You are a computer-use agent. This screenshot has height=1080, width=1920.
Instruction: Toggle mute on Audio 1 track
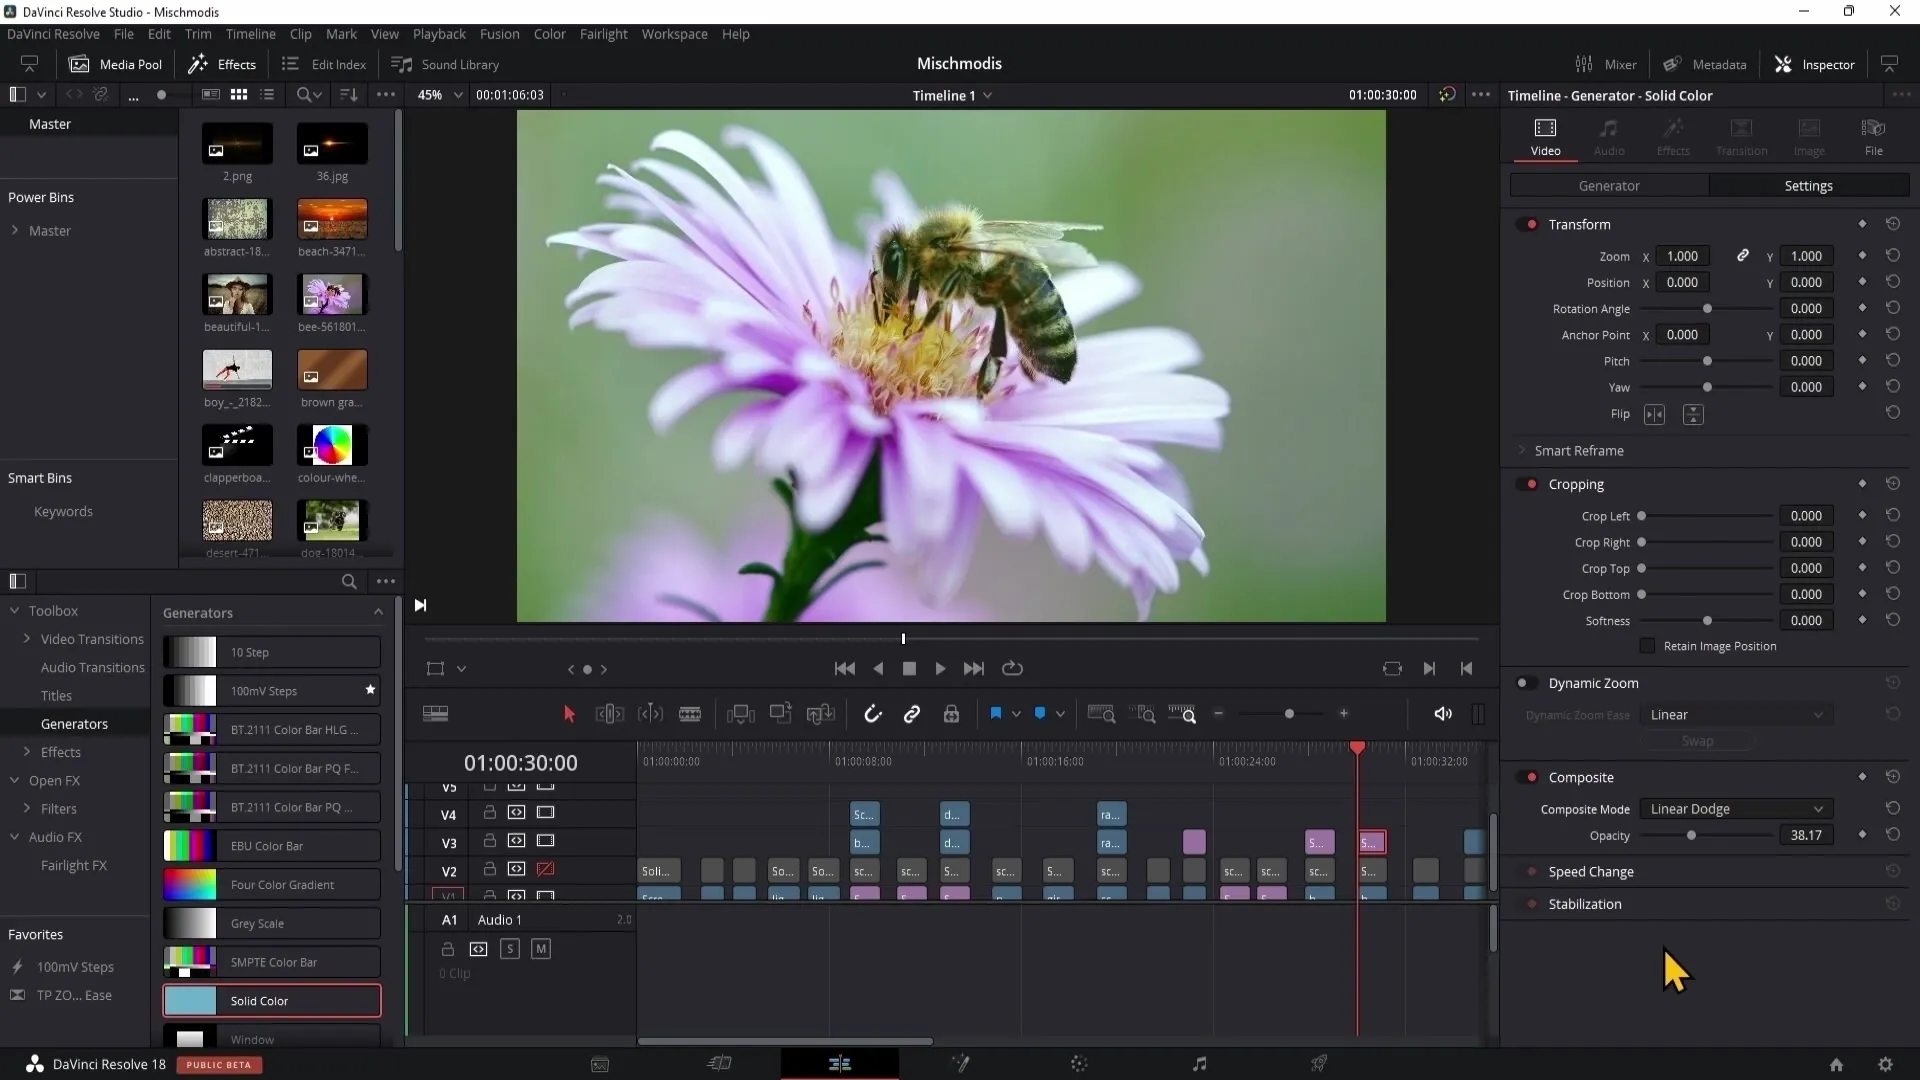pos(541,949)
